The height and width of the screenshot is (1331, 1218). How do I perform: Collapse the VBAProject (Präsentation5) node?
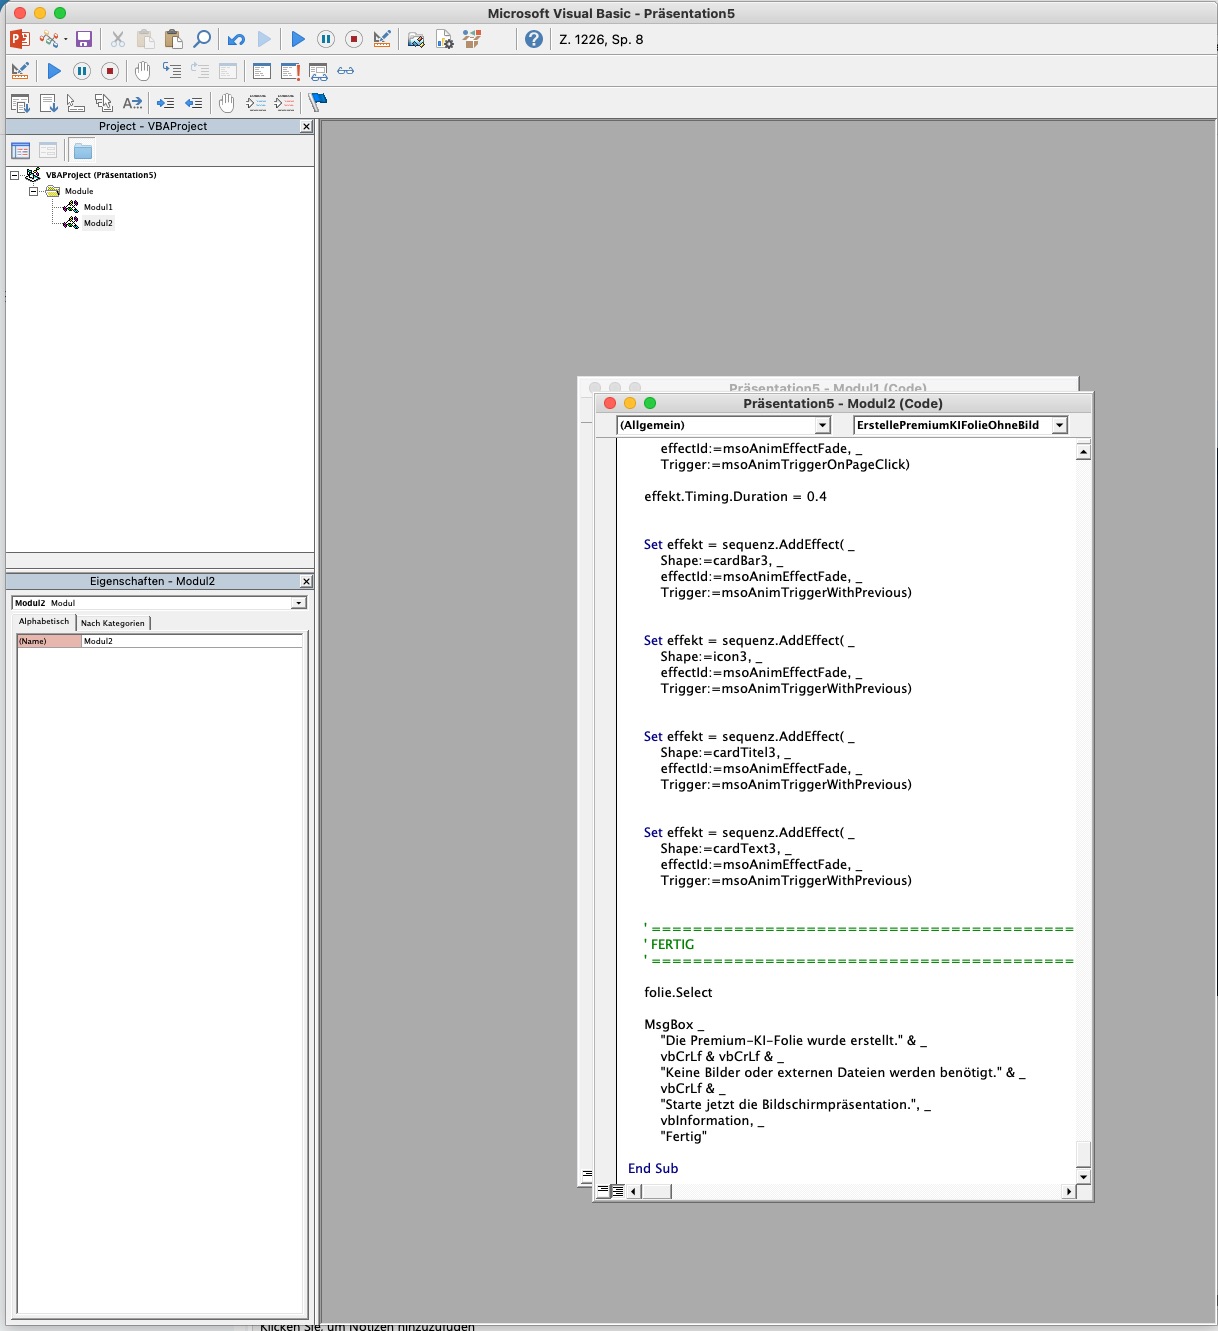[15, 175]
